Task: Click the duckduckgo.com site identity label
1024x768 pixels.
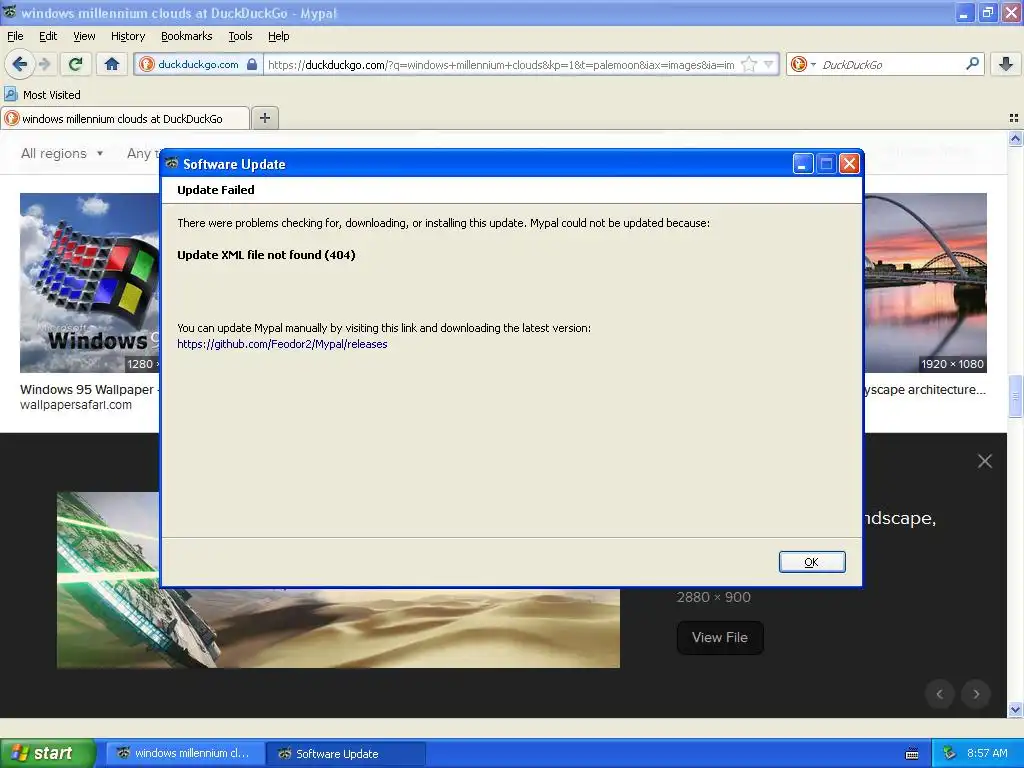Action: [x=198, y=64]
